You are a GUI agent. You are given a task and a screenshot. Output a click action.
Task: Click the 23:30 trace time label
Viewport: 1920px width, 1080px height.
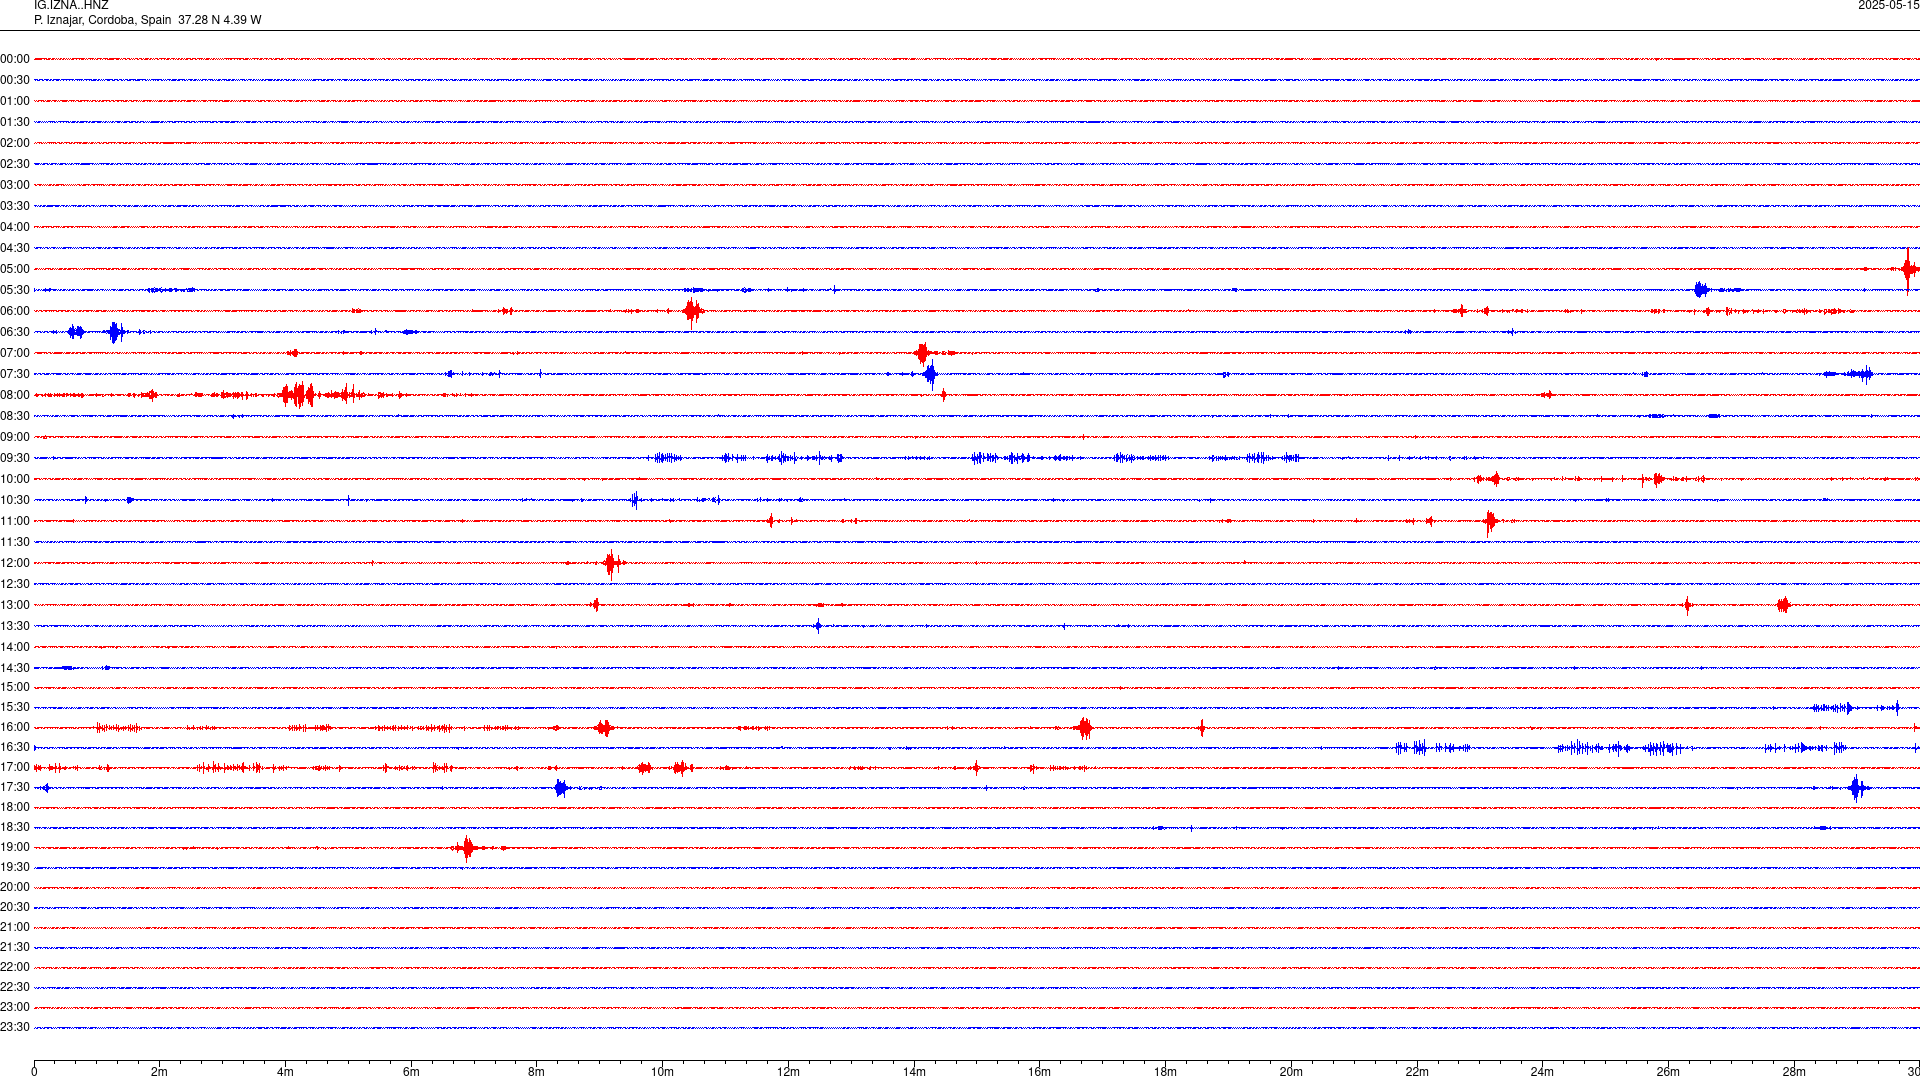(15, 1027)
